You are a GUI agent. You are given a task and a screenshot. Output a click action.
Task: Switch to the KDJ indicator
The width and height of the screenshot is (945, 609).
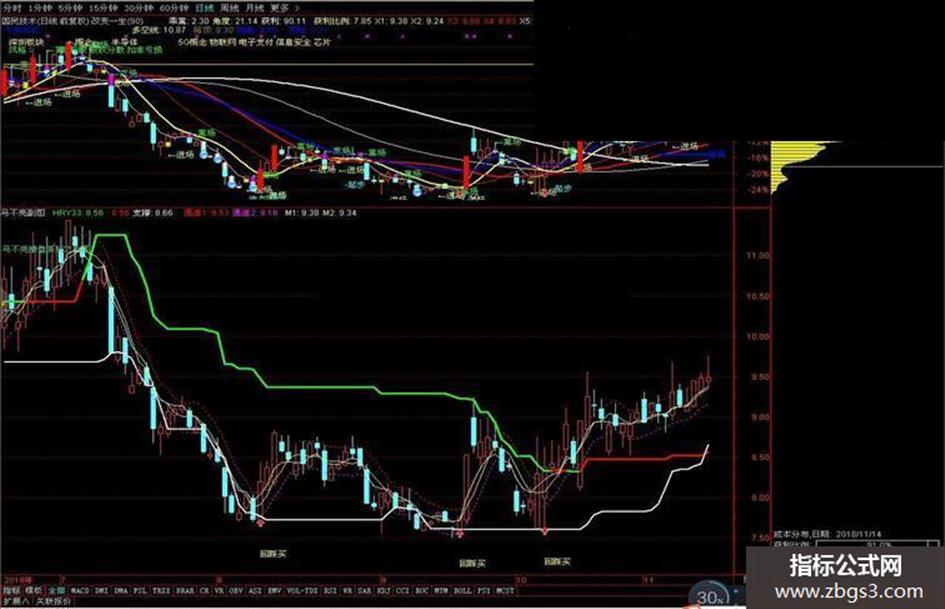(384, 591)
